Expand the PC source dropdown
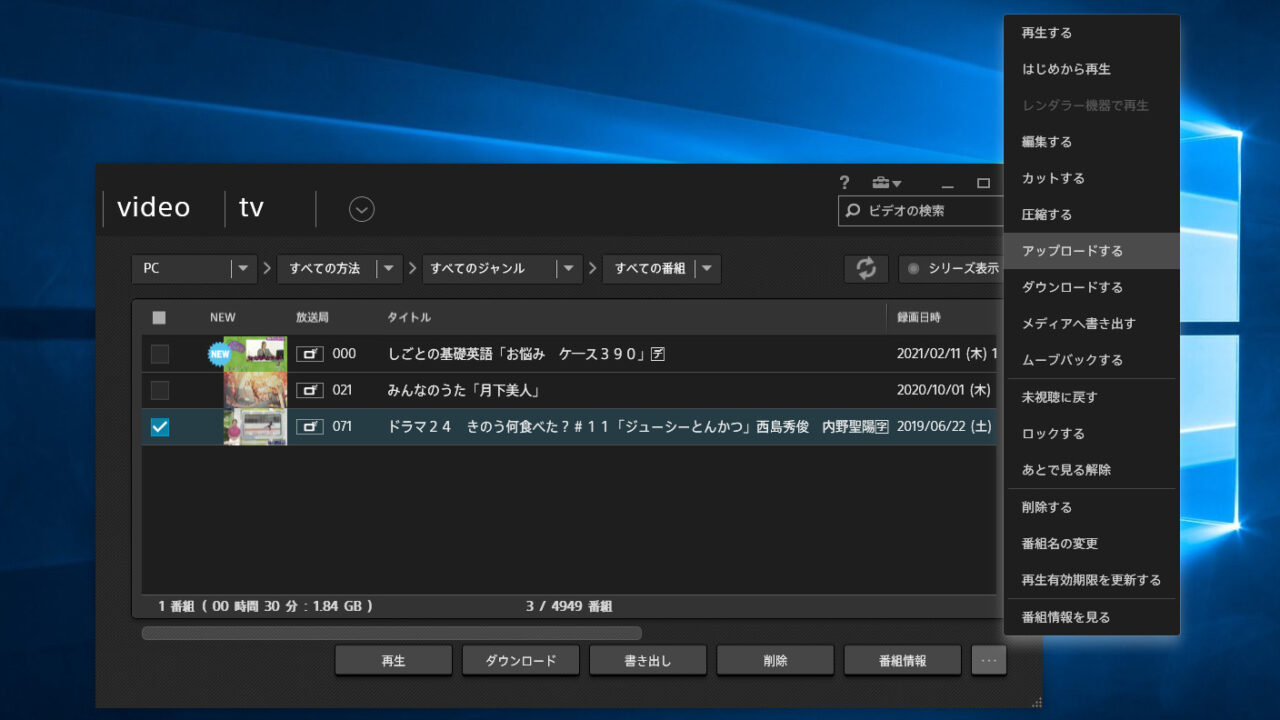 coord(244,269)
